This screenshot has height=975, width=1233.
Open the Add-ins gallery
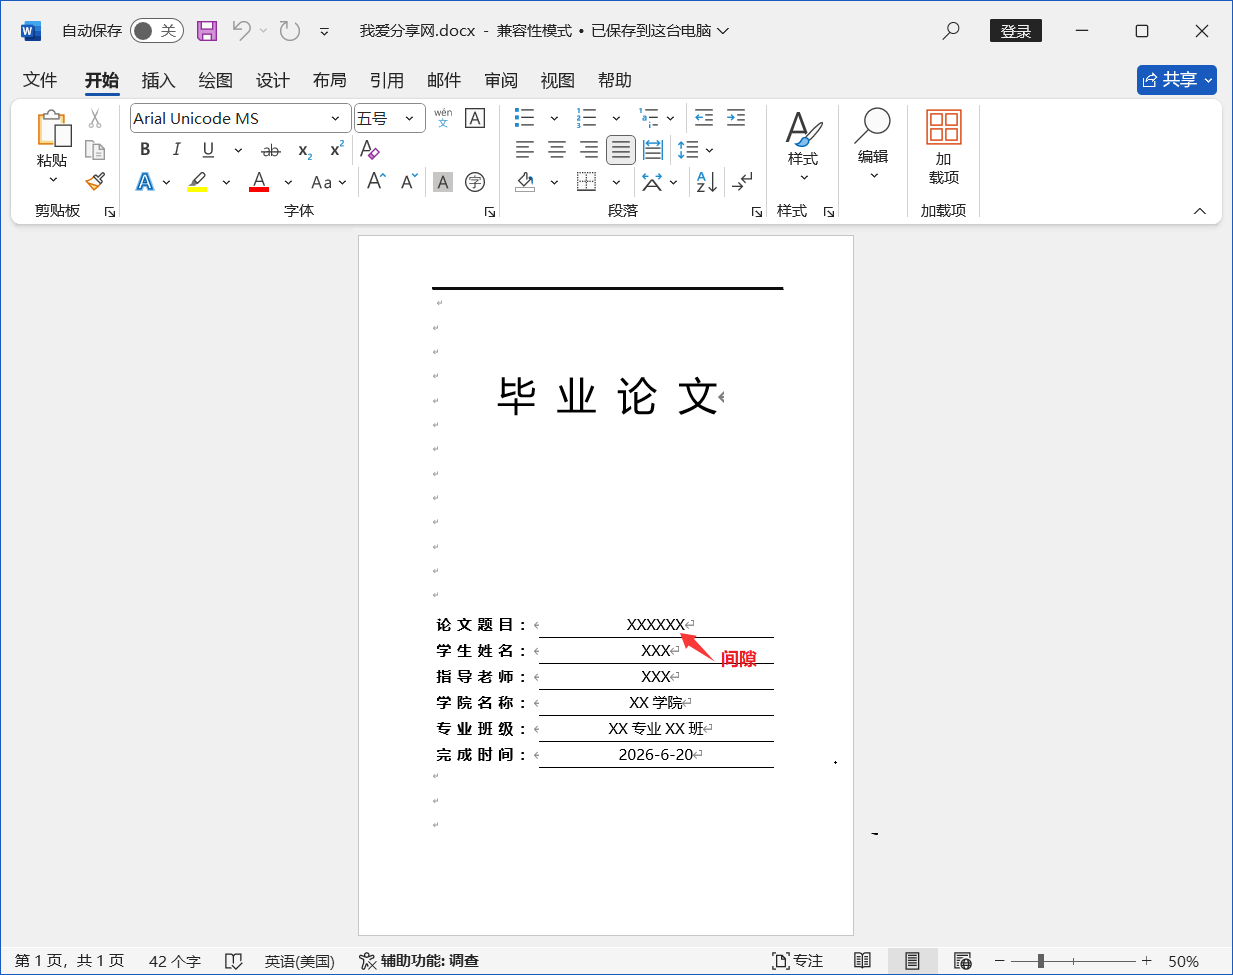tap(944, 147)
